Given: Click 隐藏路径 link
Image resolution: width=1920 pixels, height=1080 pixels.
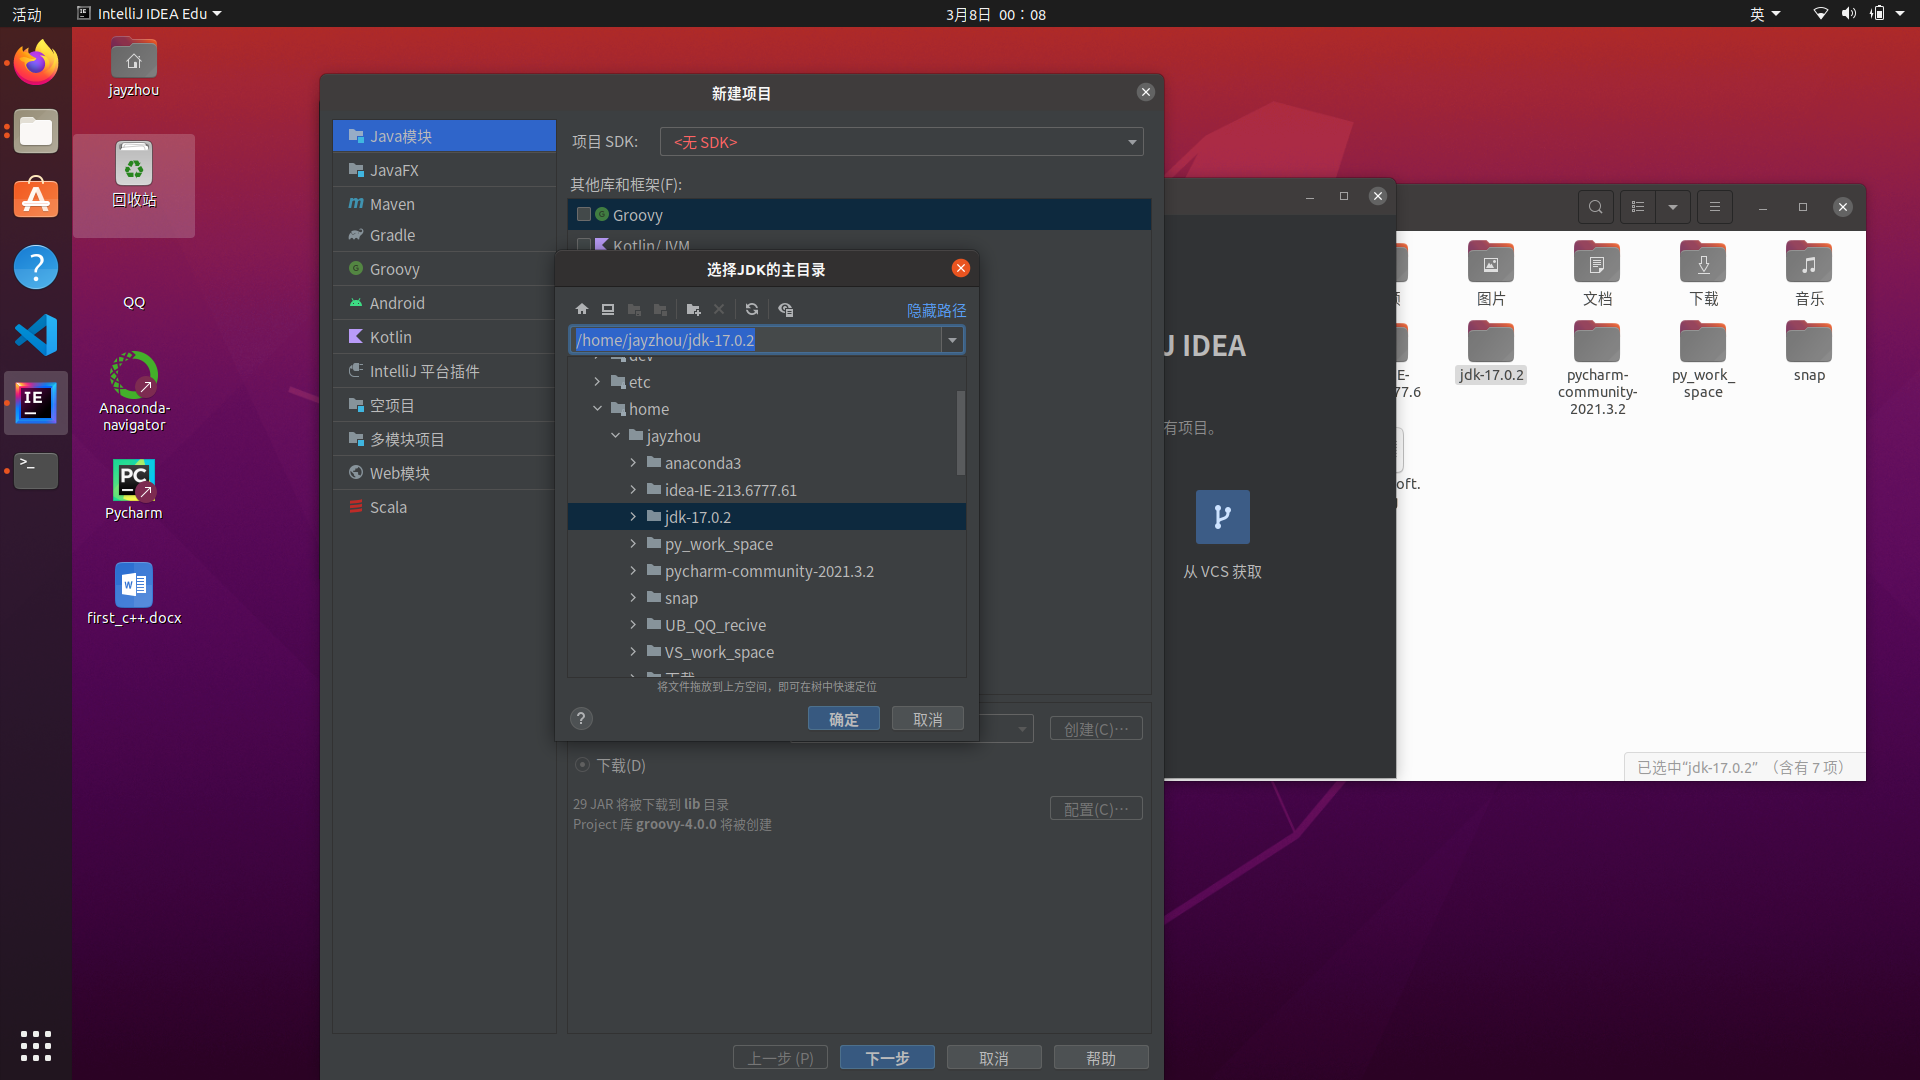Looking at the screenshot, I should (x=936, y=311).
